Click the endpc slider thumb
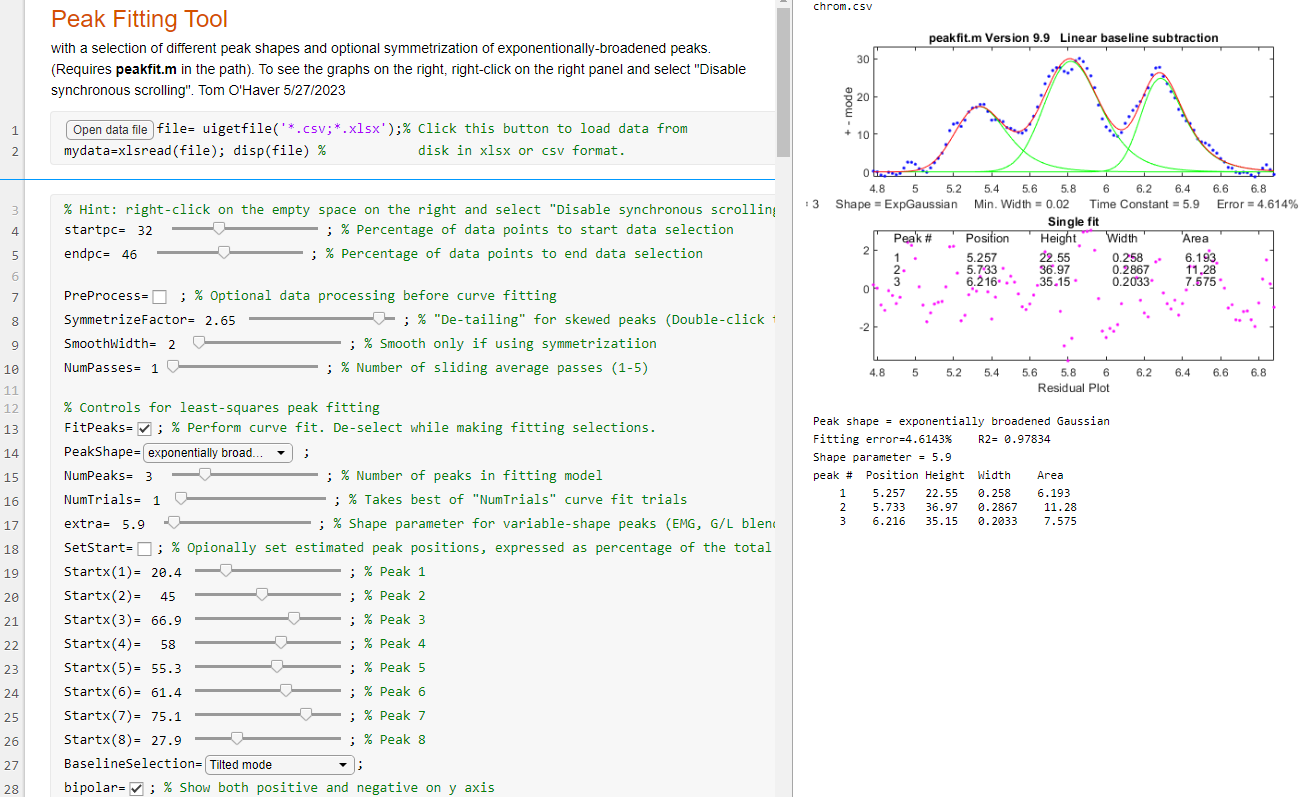 (x=224, y=254)
